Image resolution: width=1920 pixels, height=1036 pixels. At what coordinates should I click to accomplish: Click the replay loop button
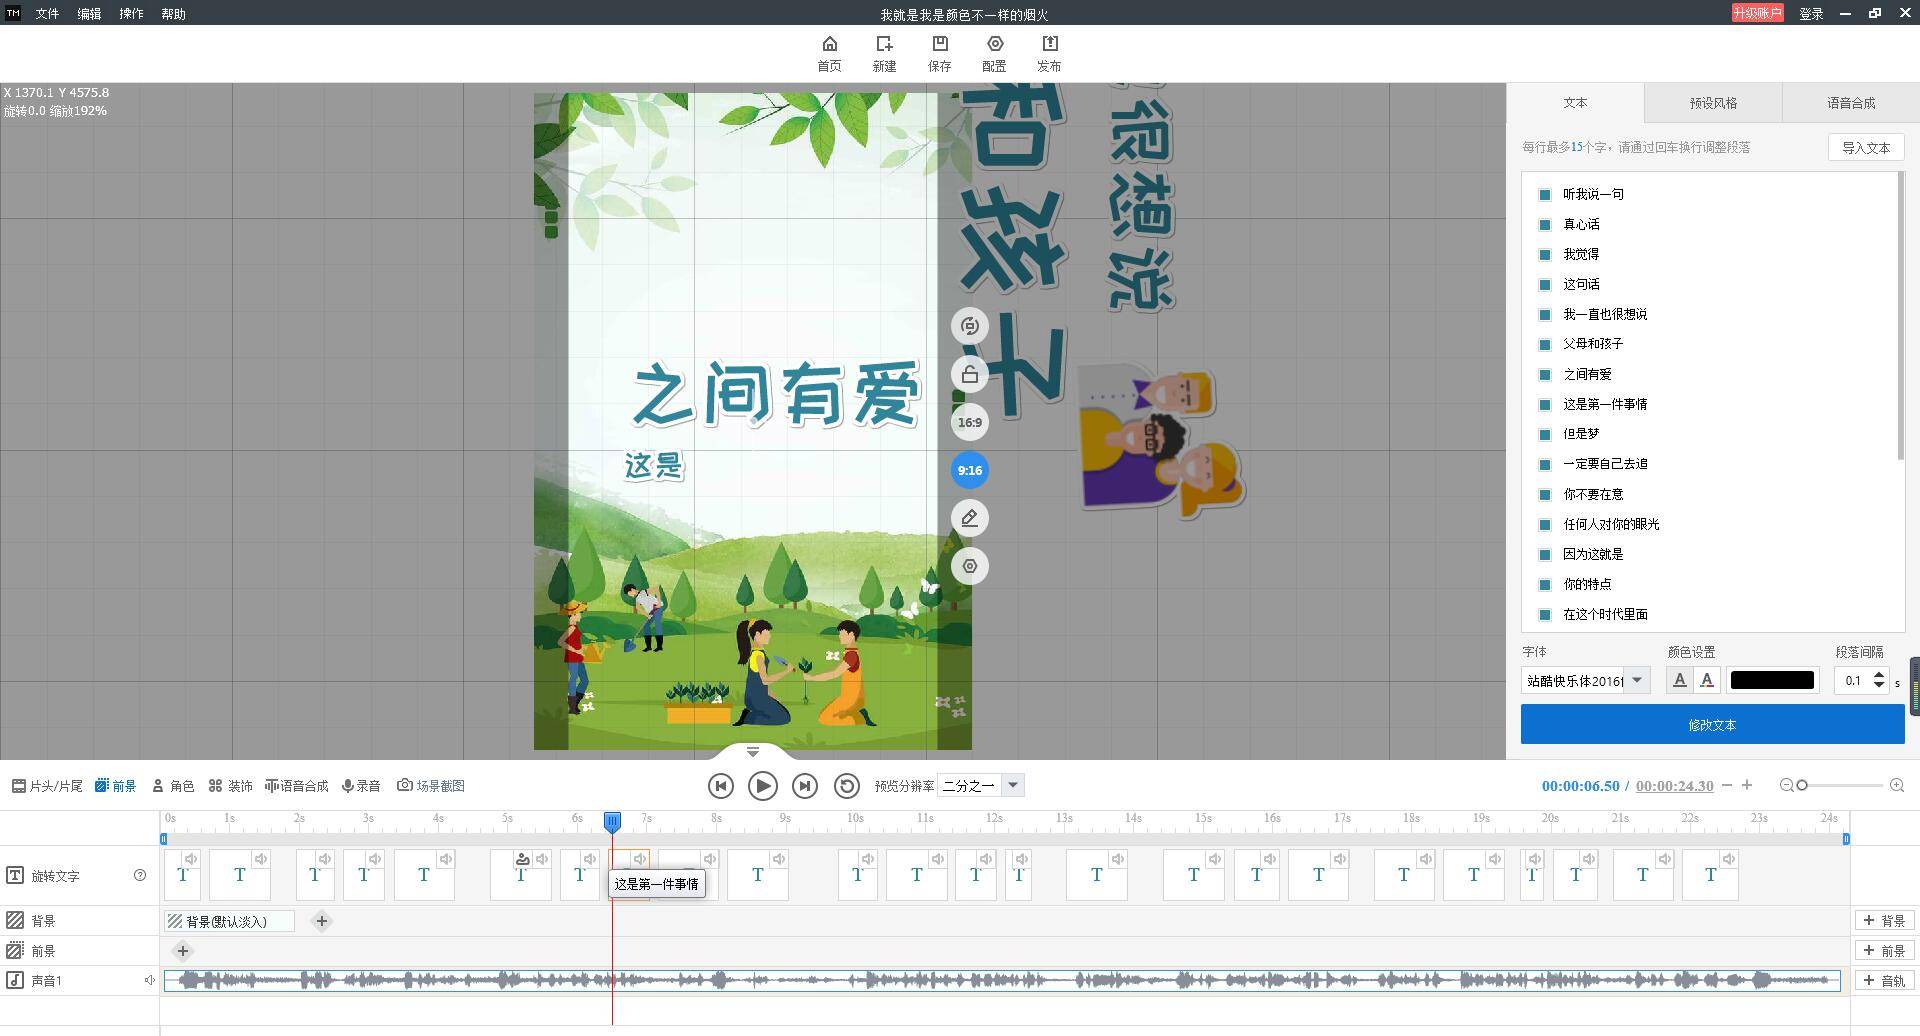coord(846,786)
